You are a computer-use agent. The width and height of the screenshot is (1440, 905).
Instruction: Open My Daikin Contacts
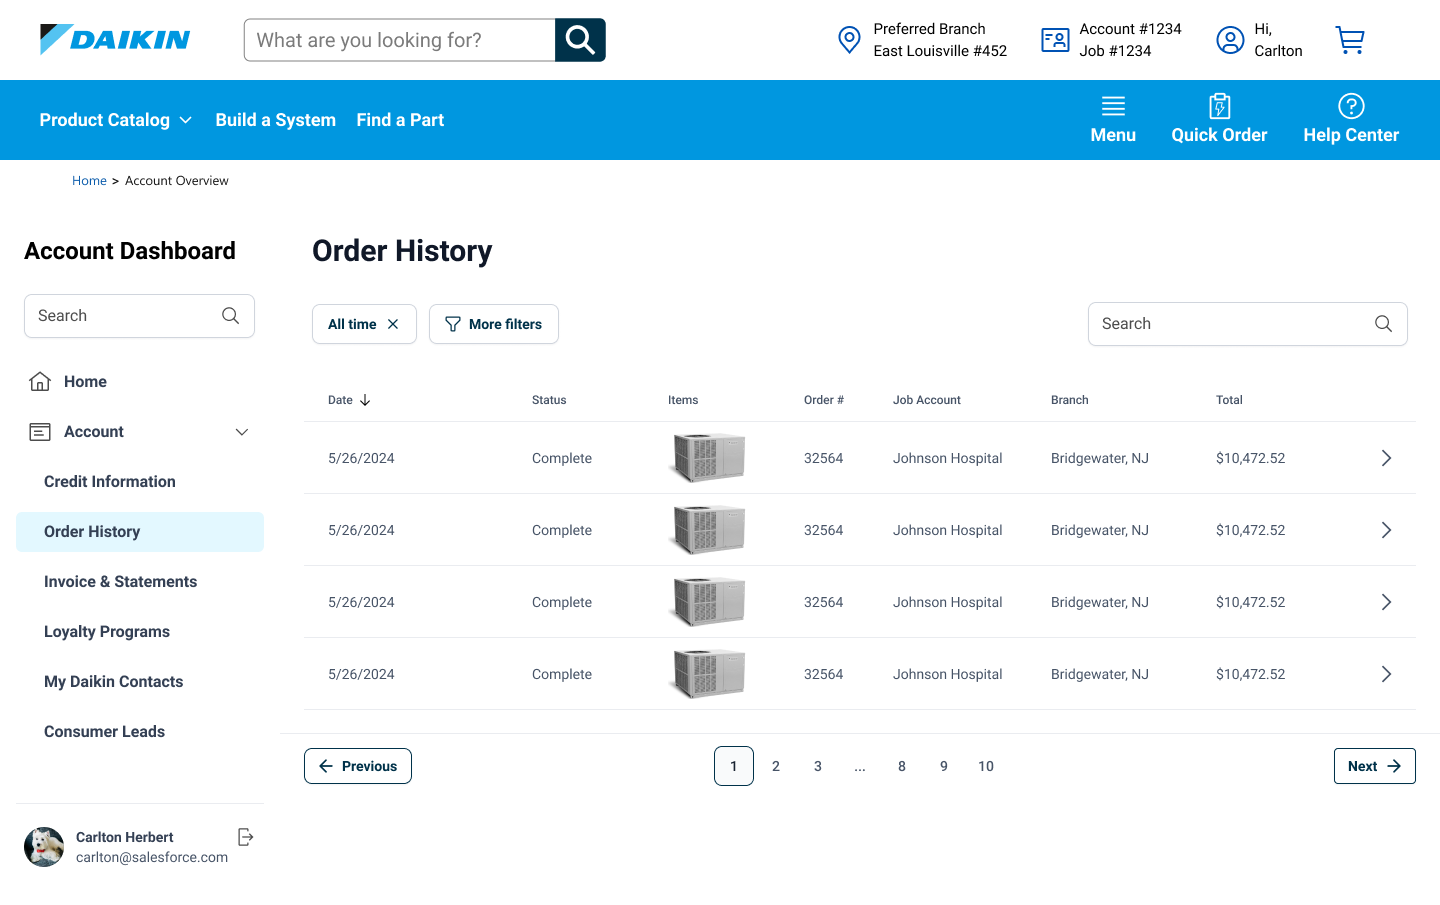coord(114,682)
